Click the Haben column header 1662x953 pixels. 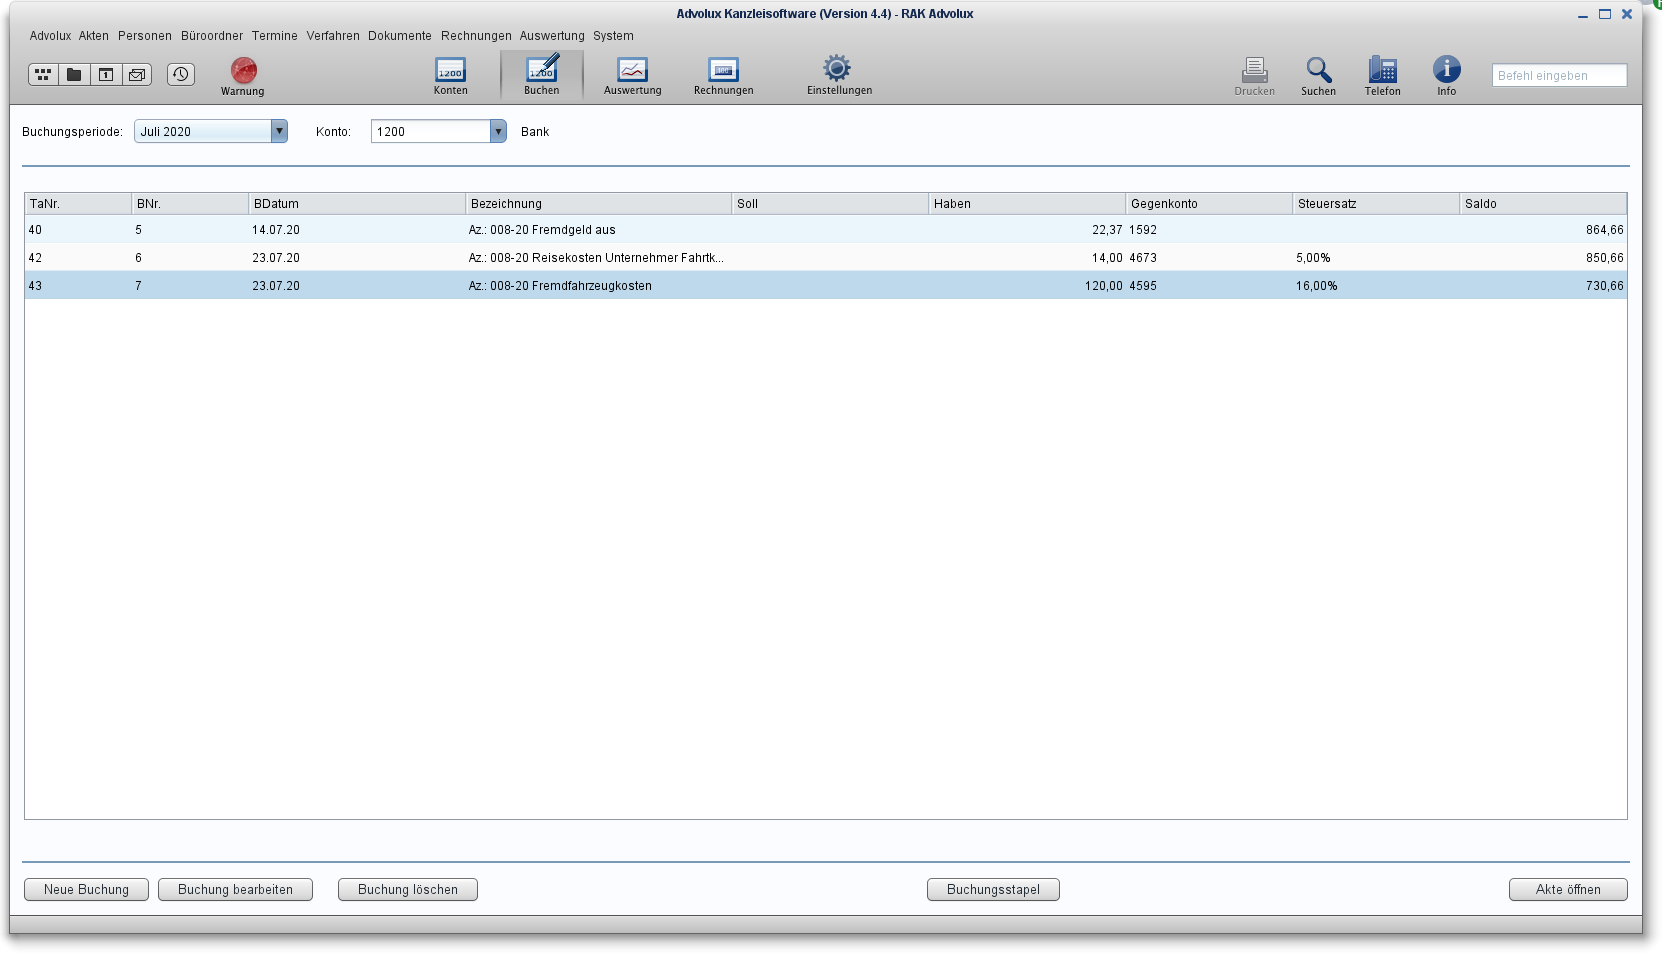[x=1027, y=203]
